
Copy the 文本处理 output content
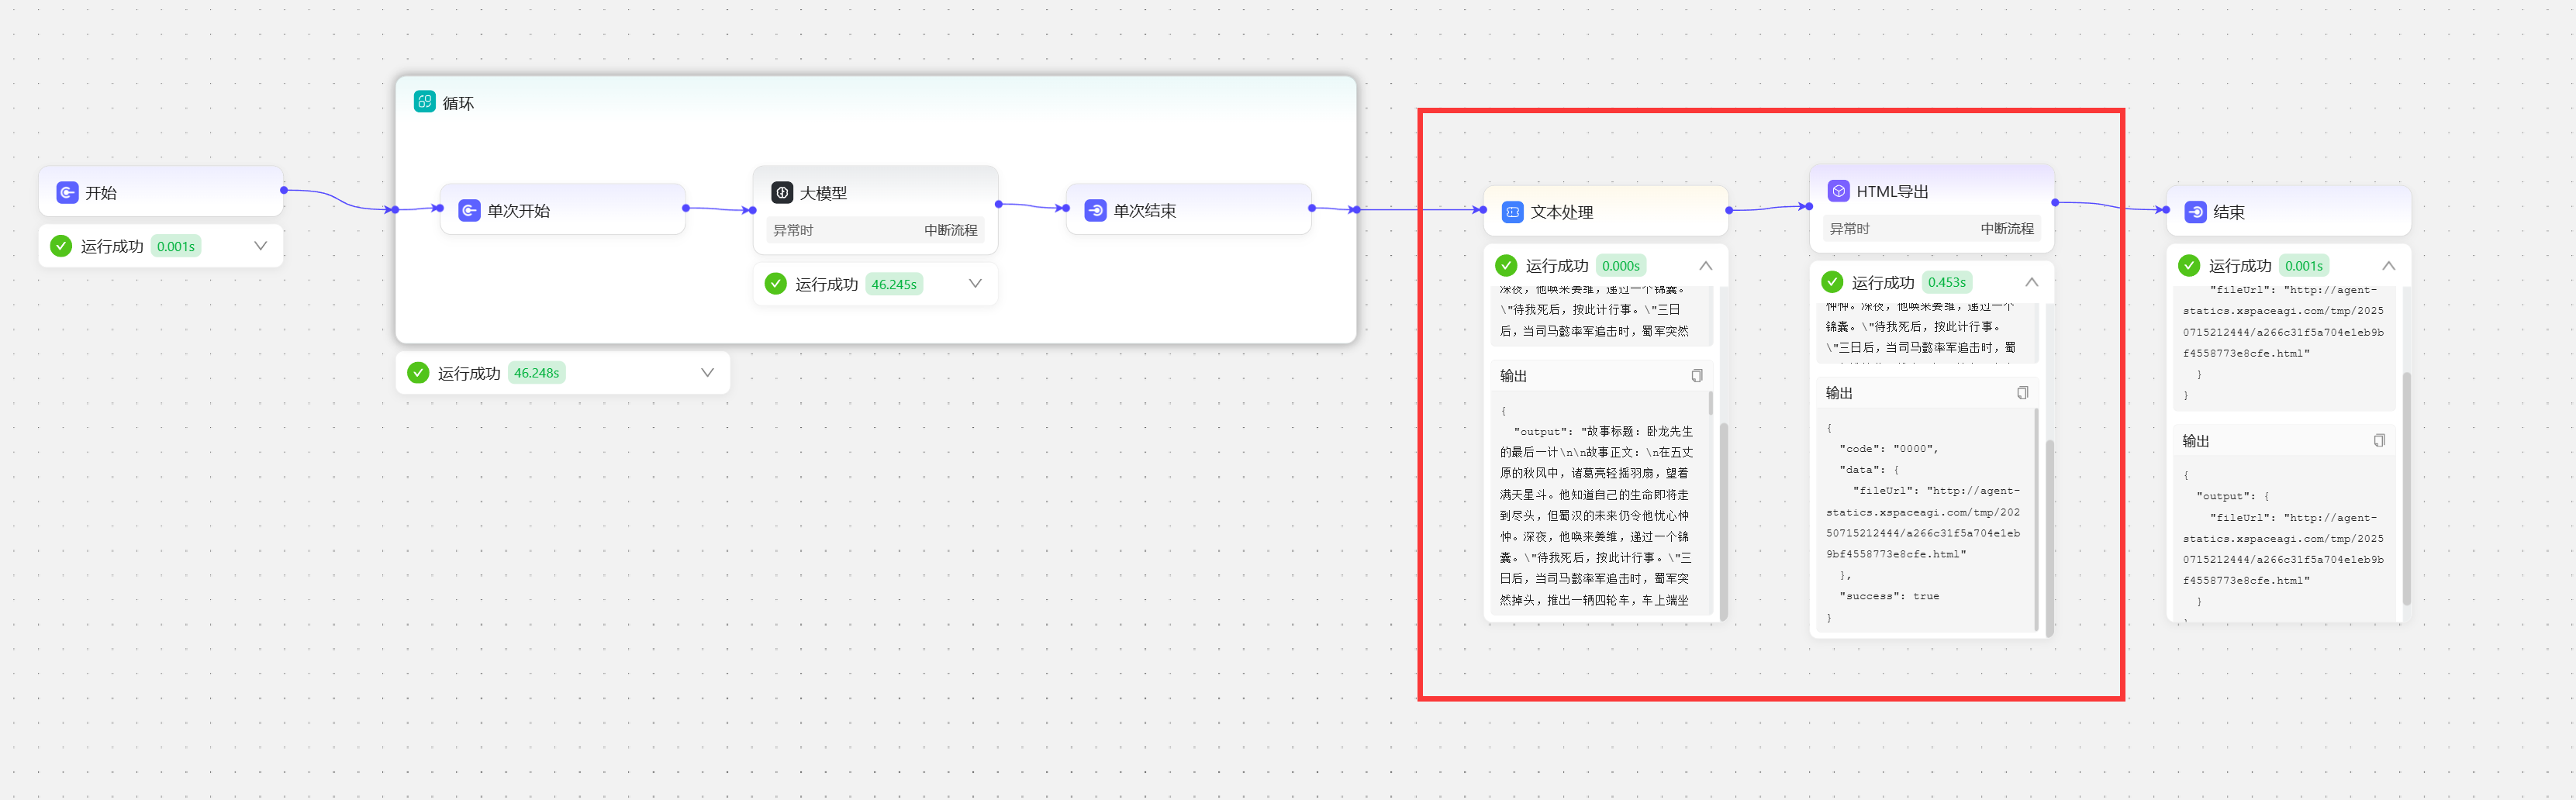pyautogui.click(x=1696, y=376)
